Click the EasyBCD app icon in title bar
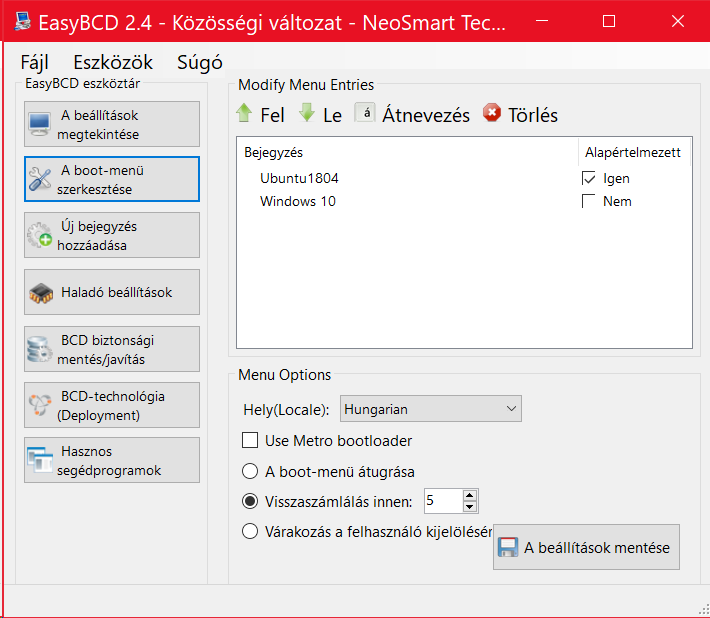710x618 pixels. point(23,21)
